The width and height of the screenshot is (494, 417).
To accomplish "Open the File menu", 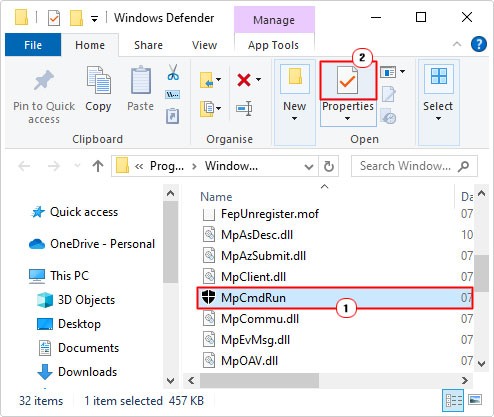I will (x=33, y=45).
